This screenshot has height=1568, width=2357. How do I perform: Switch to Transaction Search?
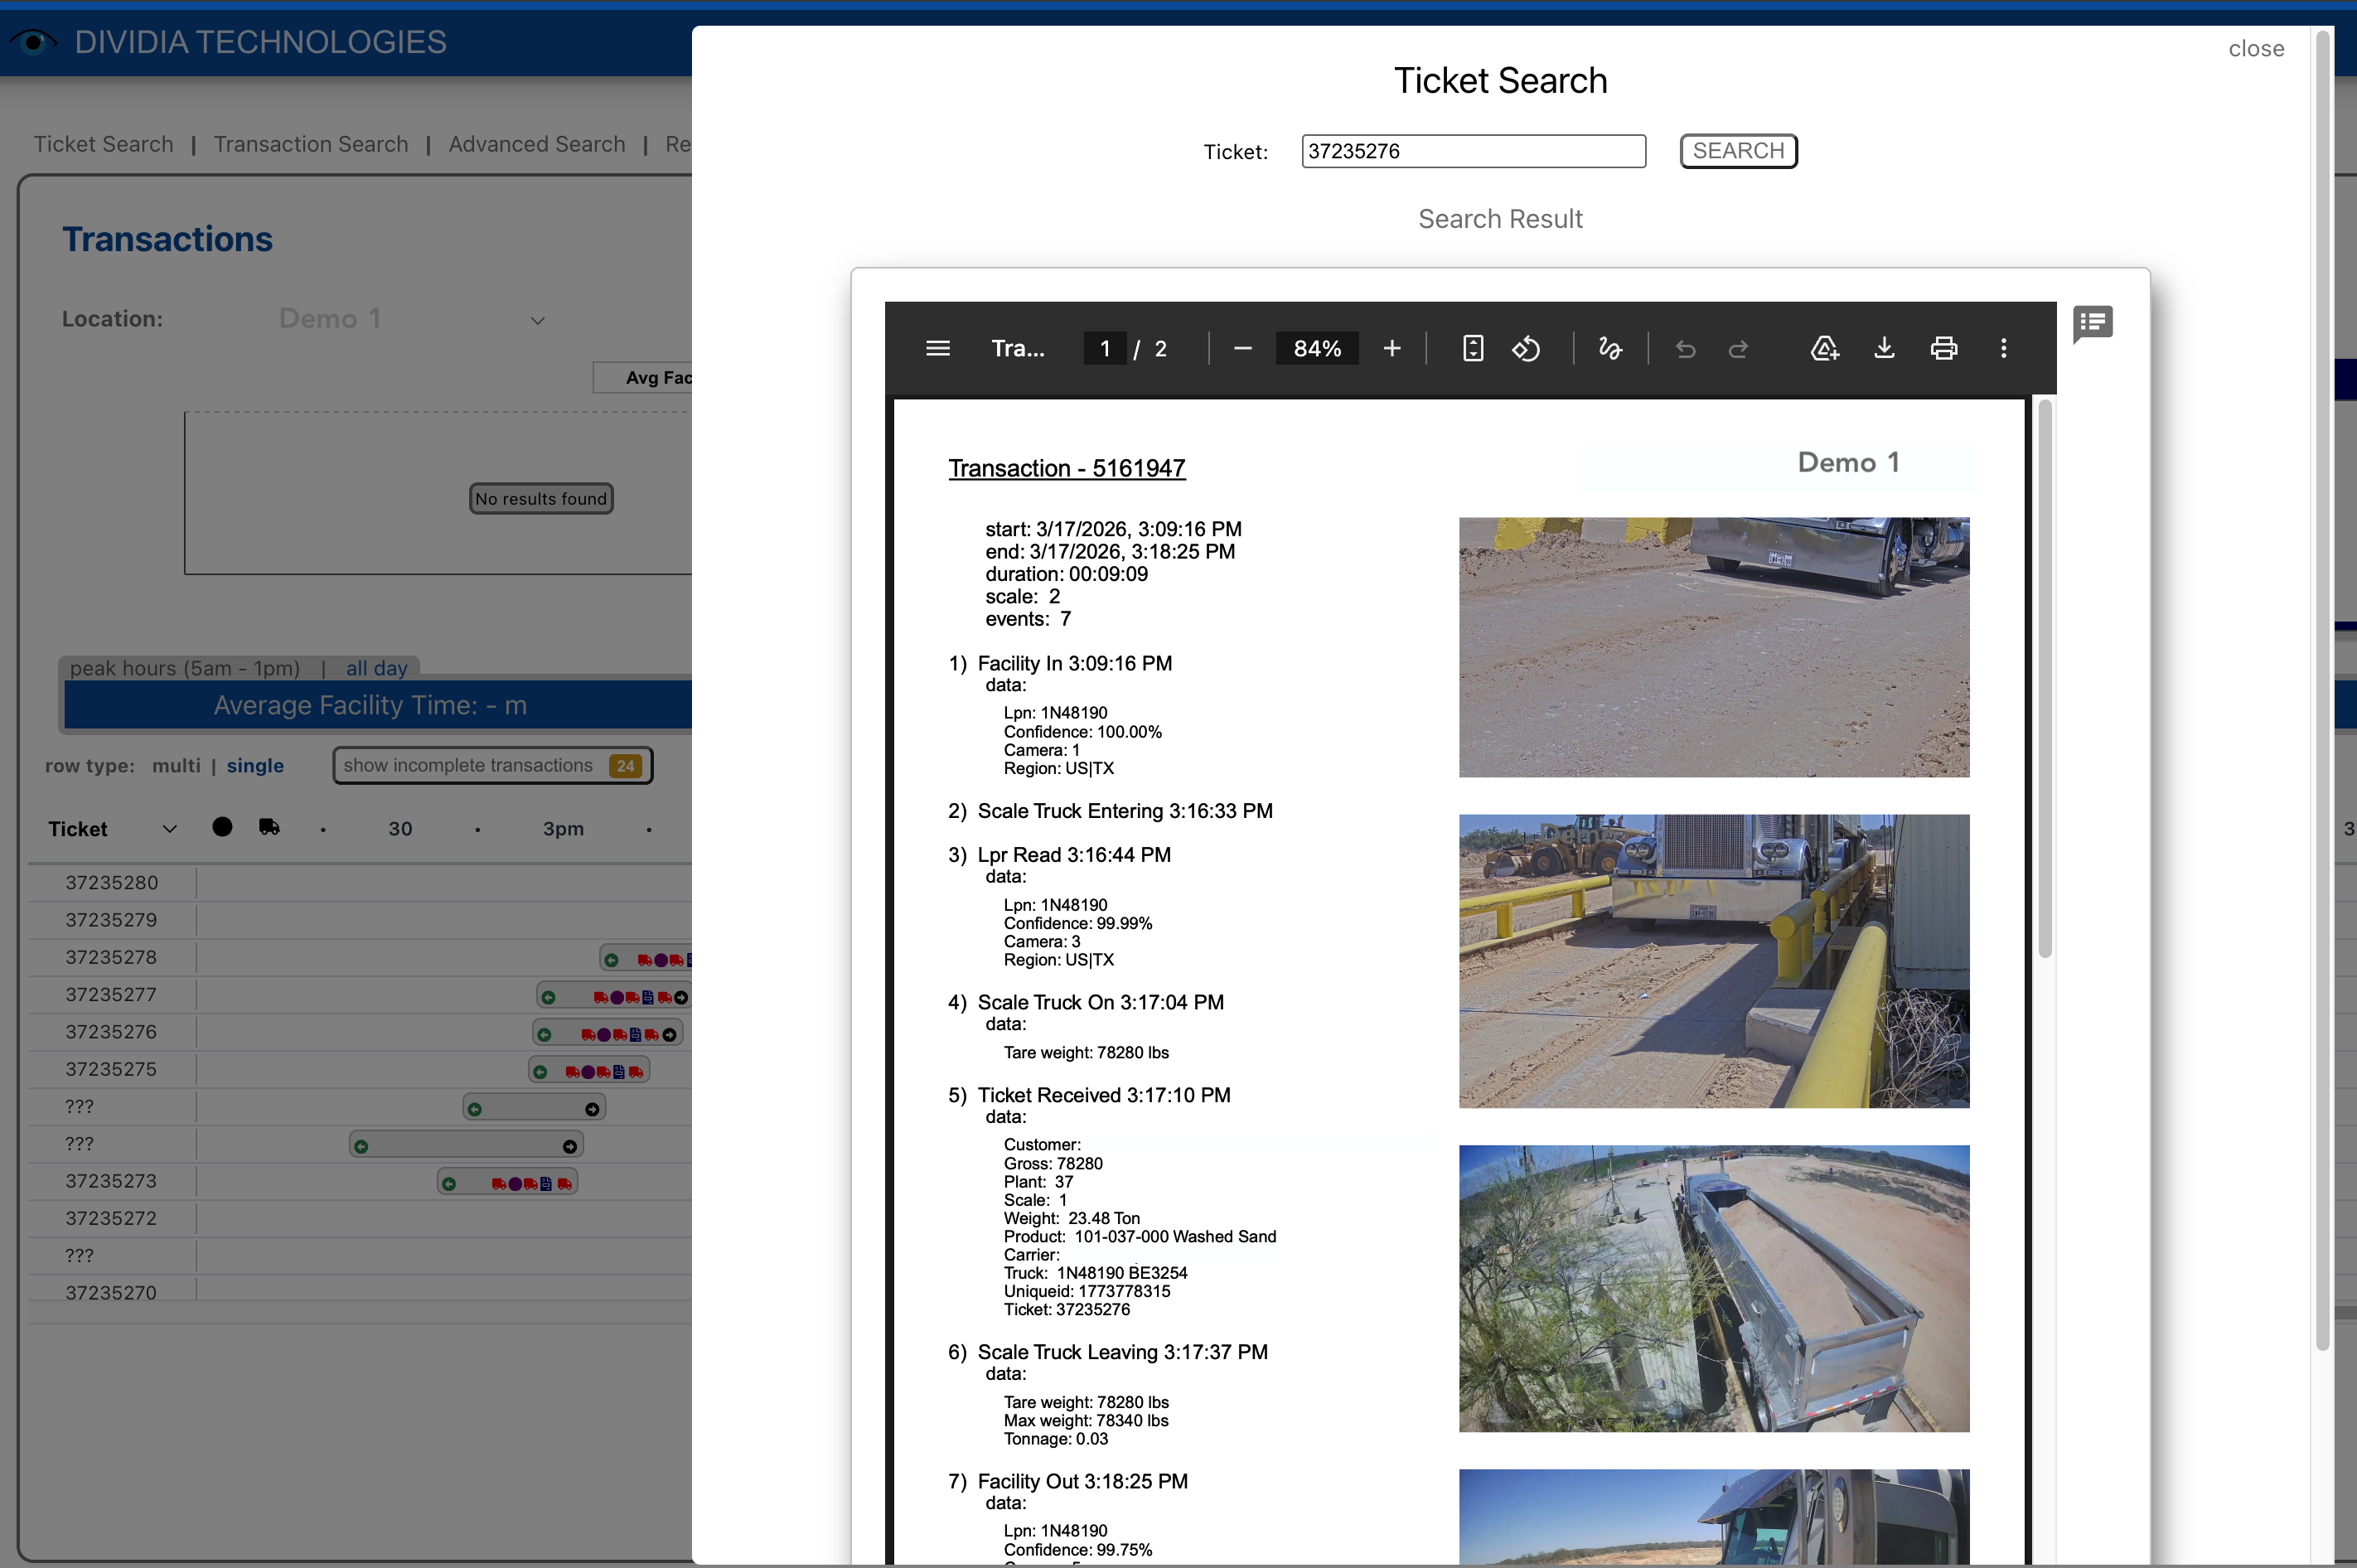tap(310, 144)
